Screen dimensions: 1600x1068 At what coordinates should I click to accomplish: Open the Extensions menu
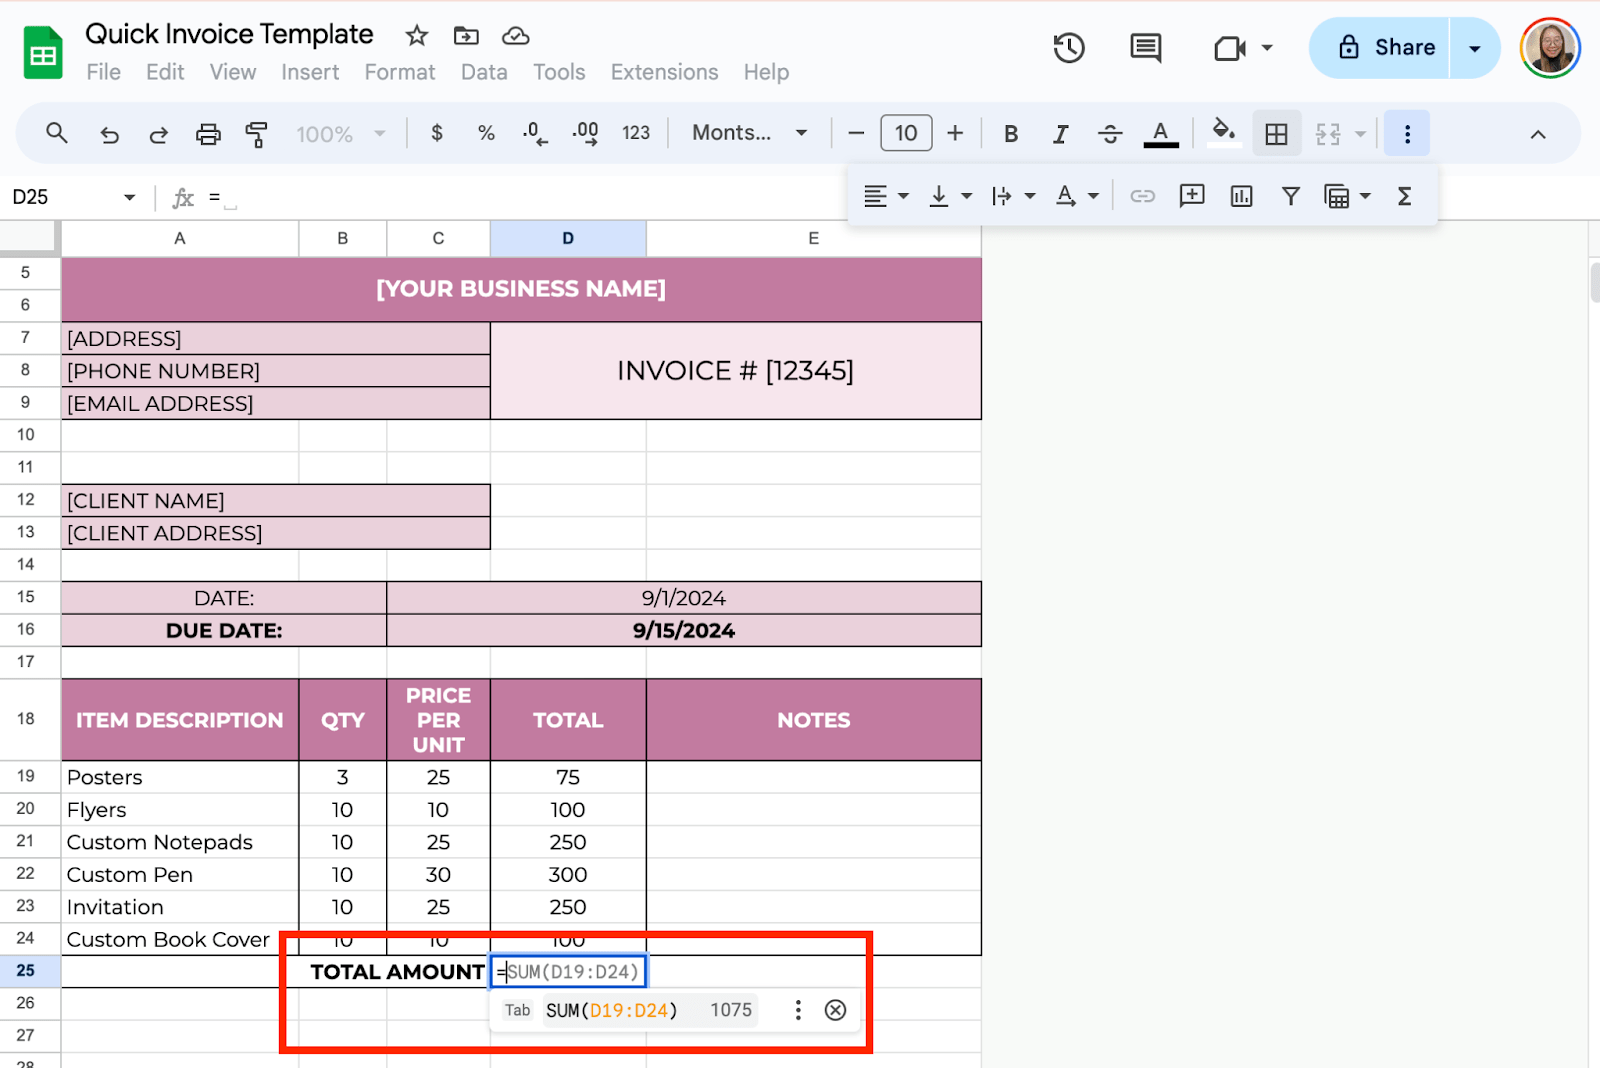(664, 72)
